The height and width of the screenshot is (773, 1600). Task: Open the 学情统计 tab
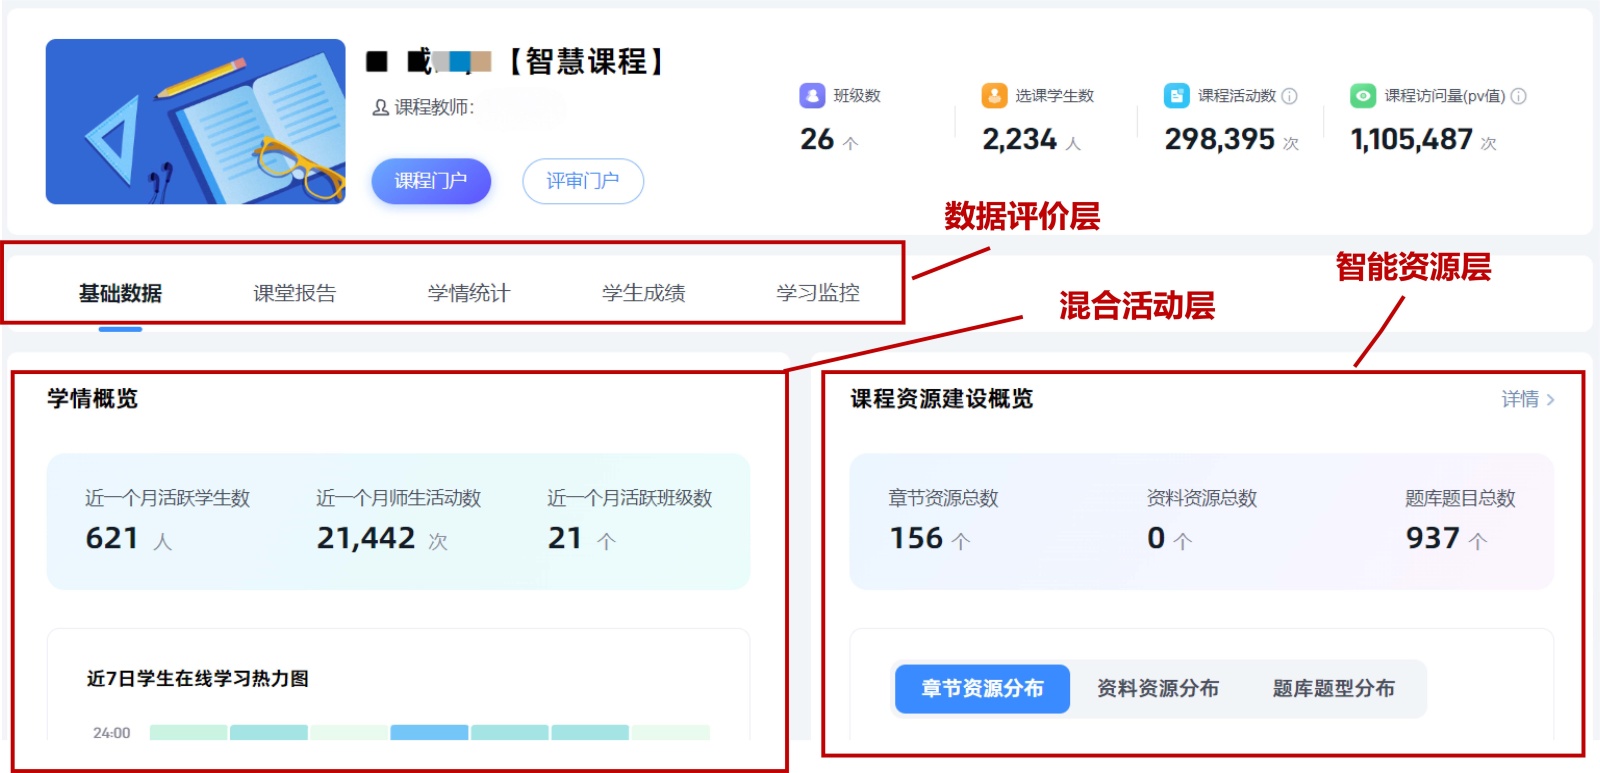[469, 293]
